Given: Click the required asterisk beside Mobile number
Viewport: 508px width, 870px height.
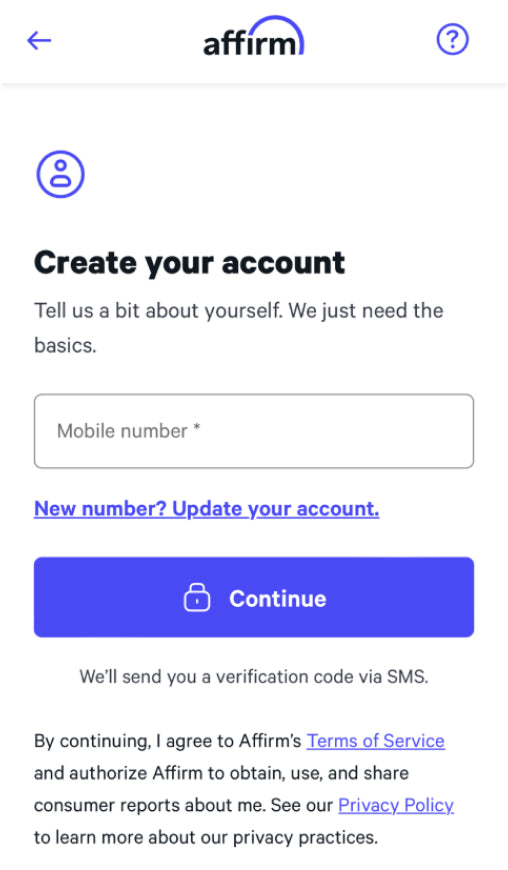Looking at the screenshot, I should (x=196, y=427).
